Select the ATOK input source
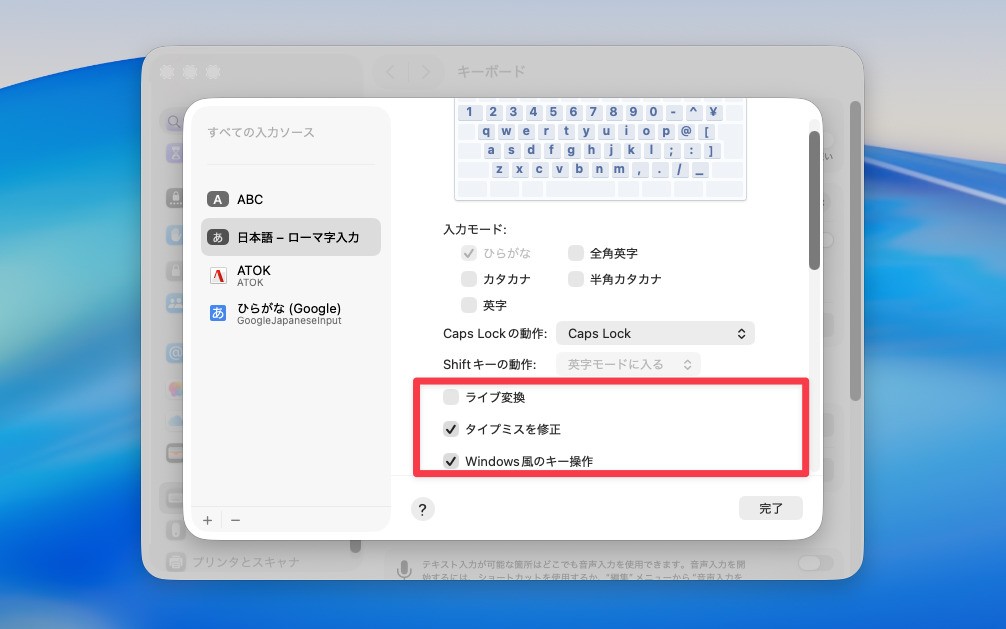The width and height of the screenshot is (1006, 629). pos(291,275)
